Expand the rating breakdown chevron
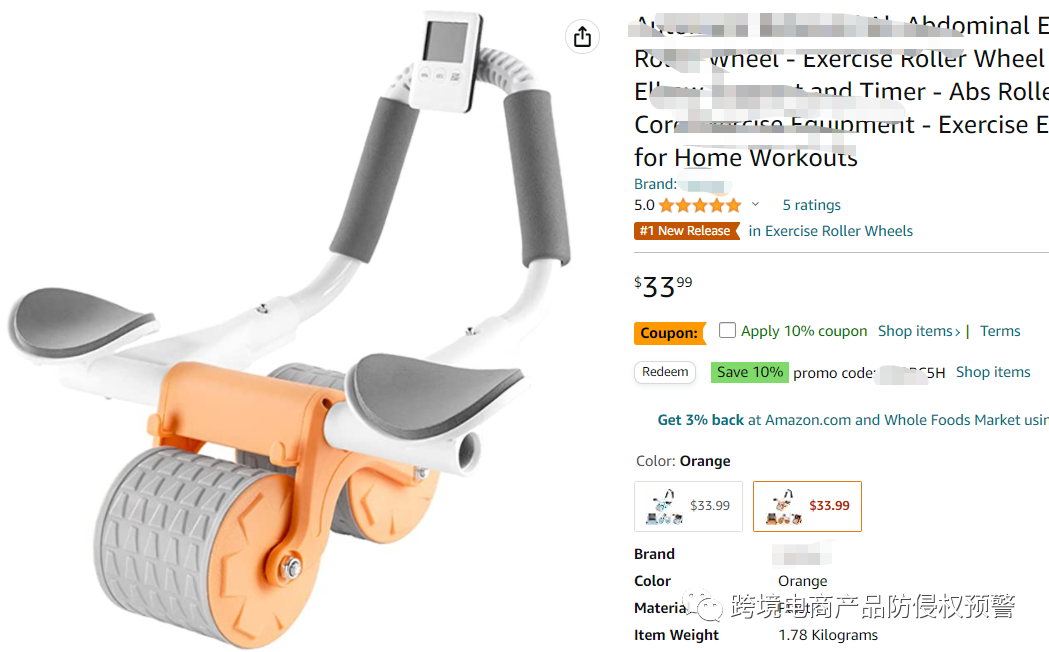This screenshot has width=1049, height=652. (x=755, y=205)
